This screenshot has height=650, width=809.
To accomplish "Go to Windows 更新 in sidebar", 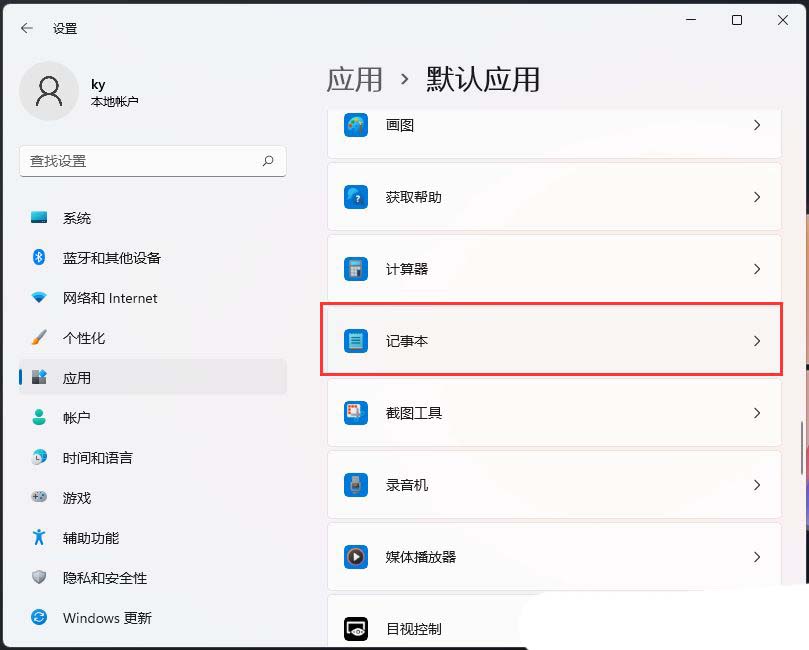I will pos(107,618).
